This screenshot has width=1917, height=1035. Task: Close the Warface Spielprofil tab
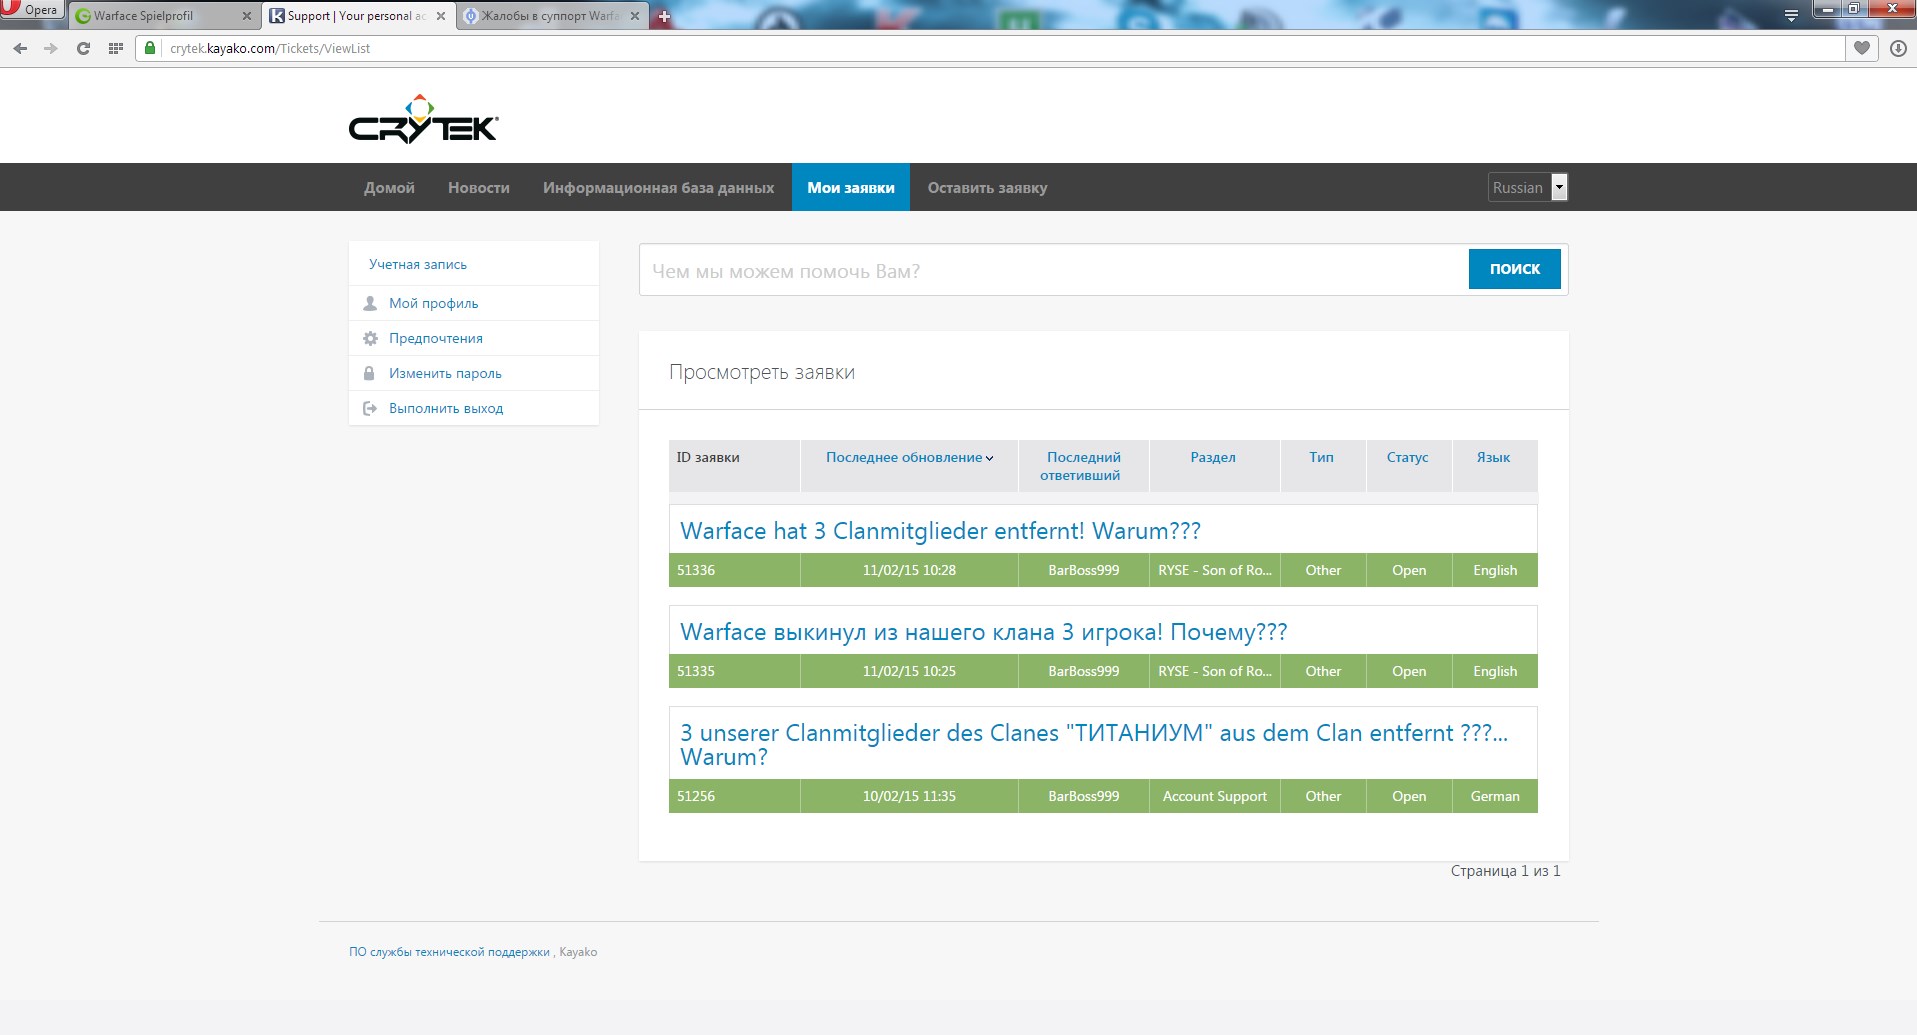[246, 16]
